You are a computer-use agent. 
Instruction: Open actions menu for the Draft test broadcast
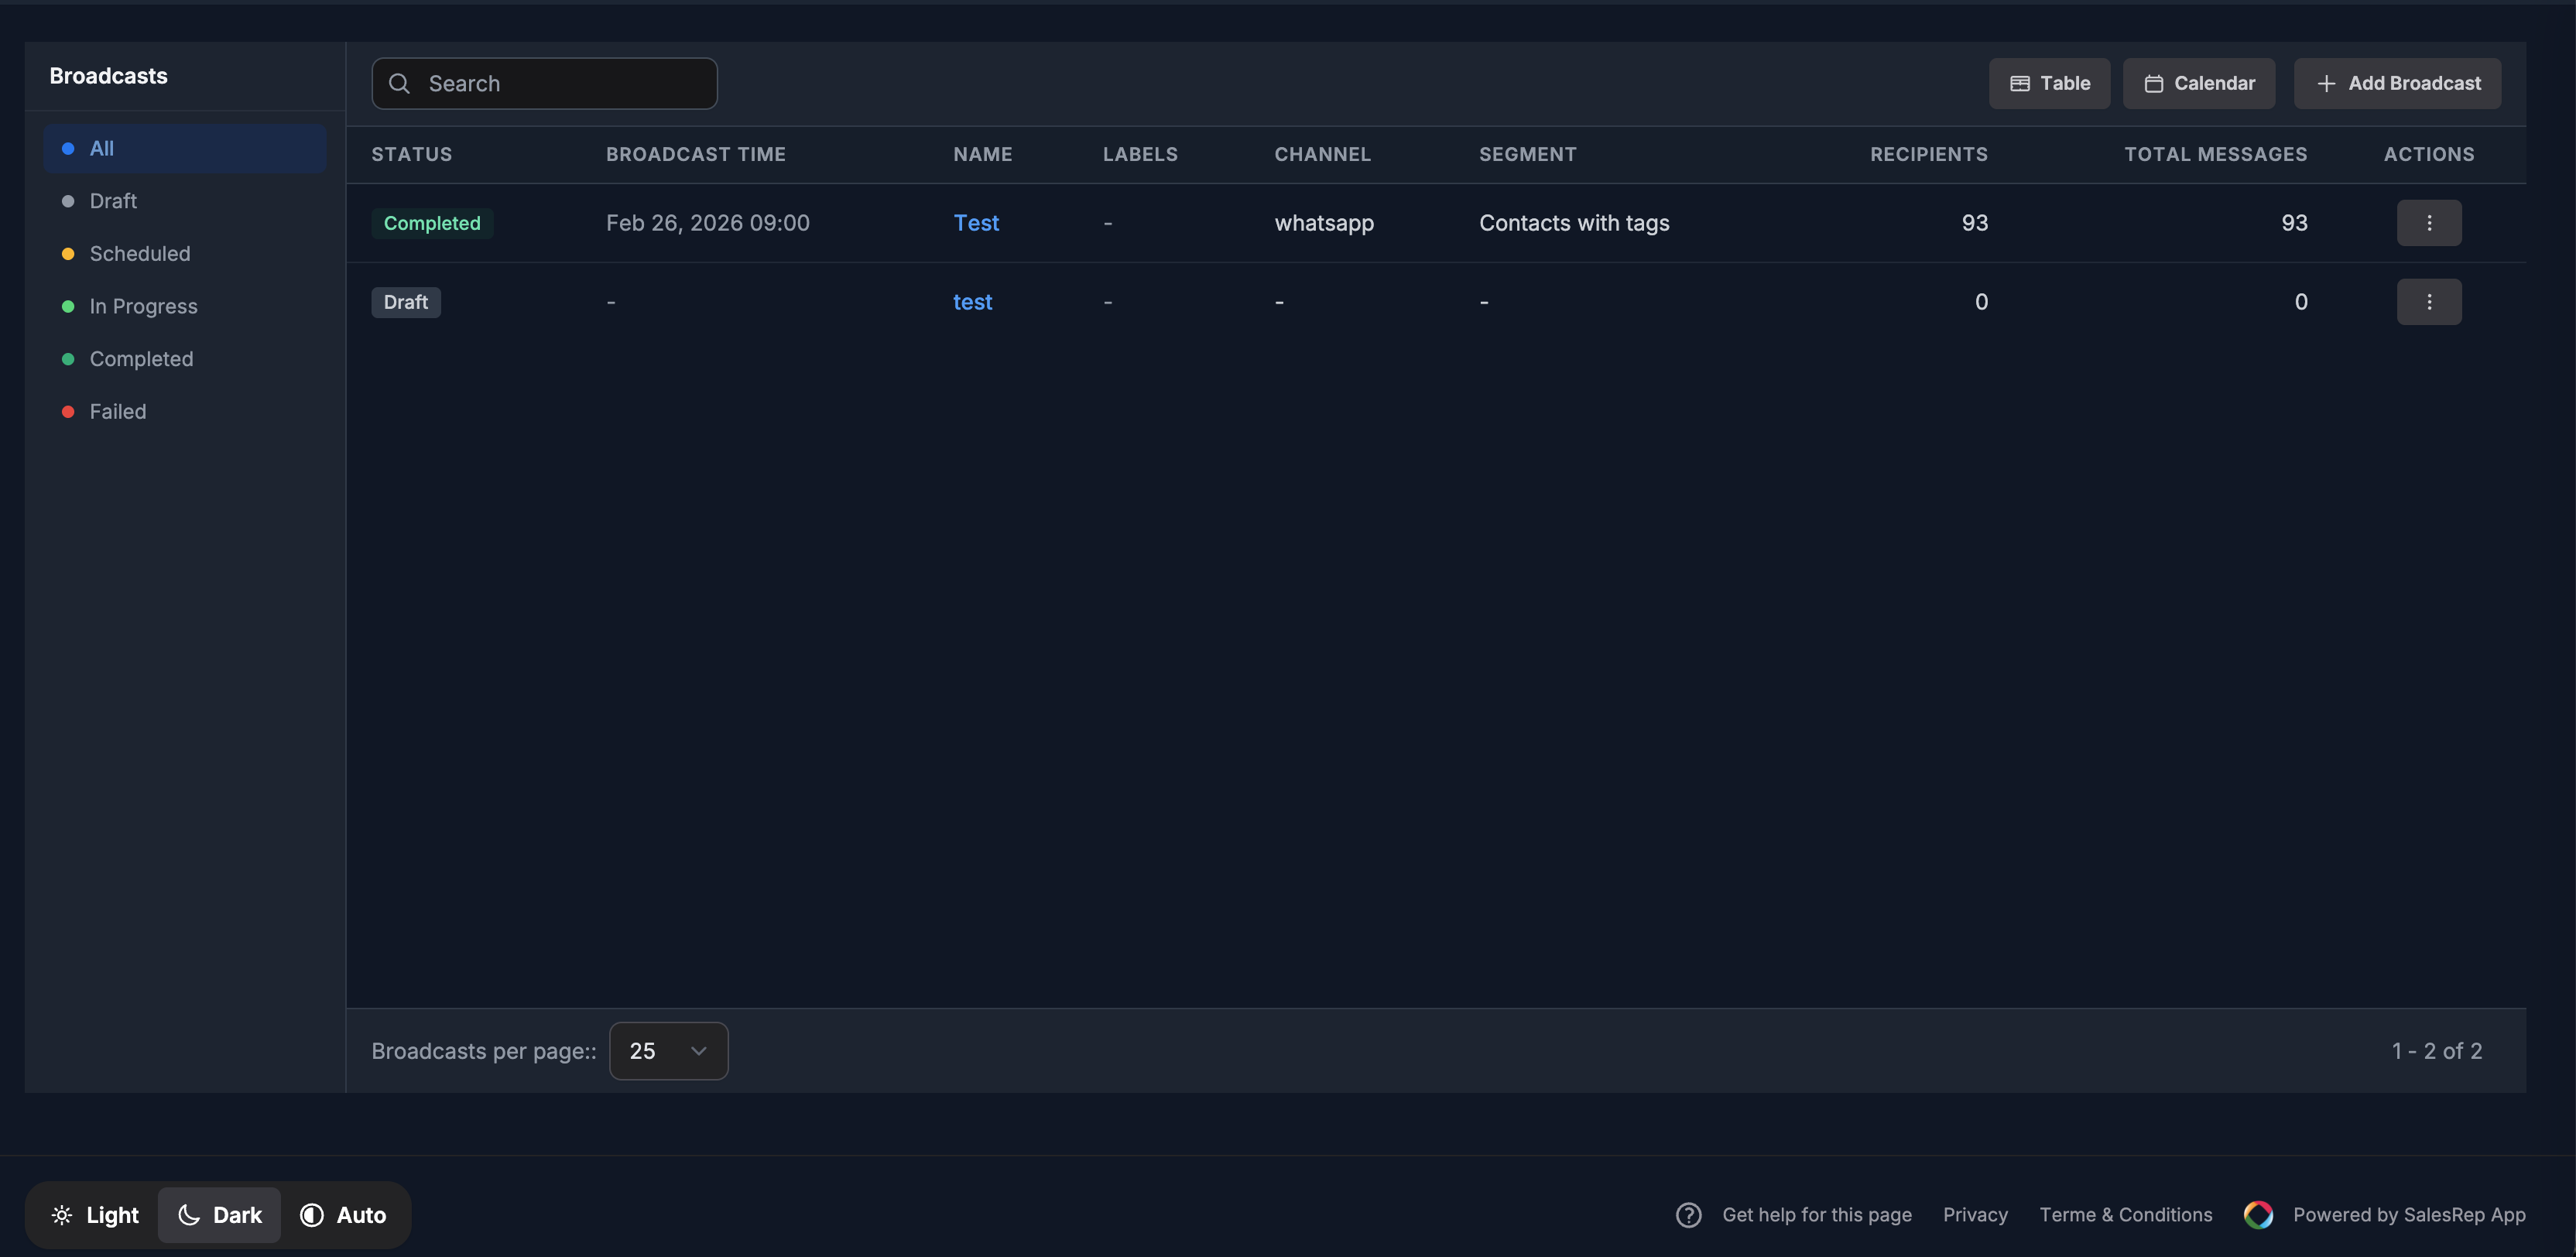2428,302
